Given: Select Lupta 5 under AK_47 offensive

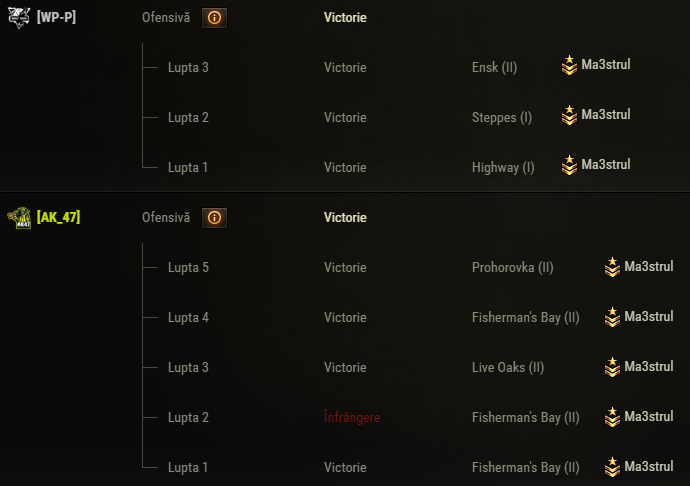Looking at the screenshot, I should point(188,267).
